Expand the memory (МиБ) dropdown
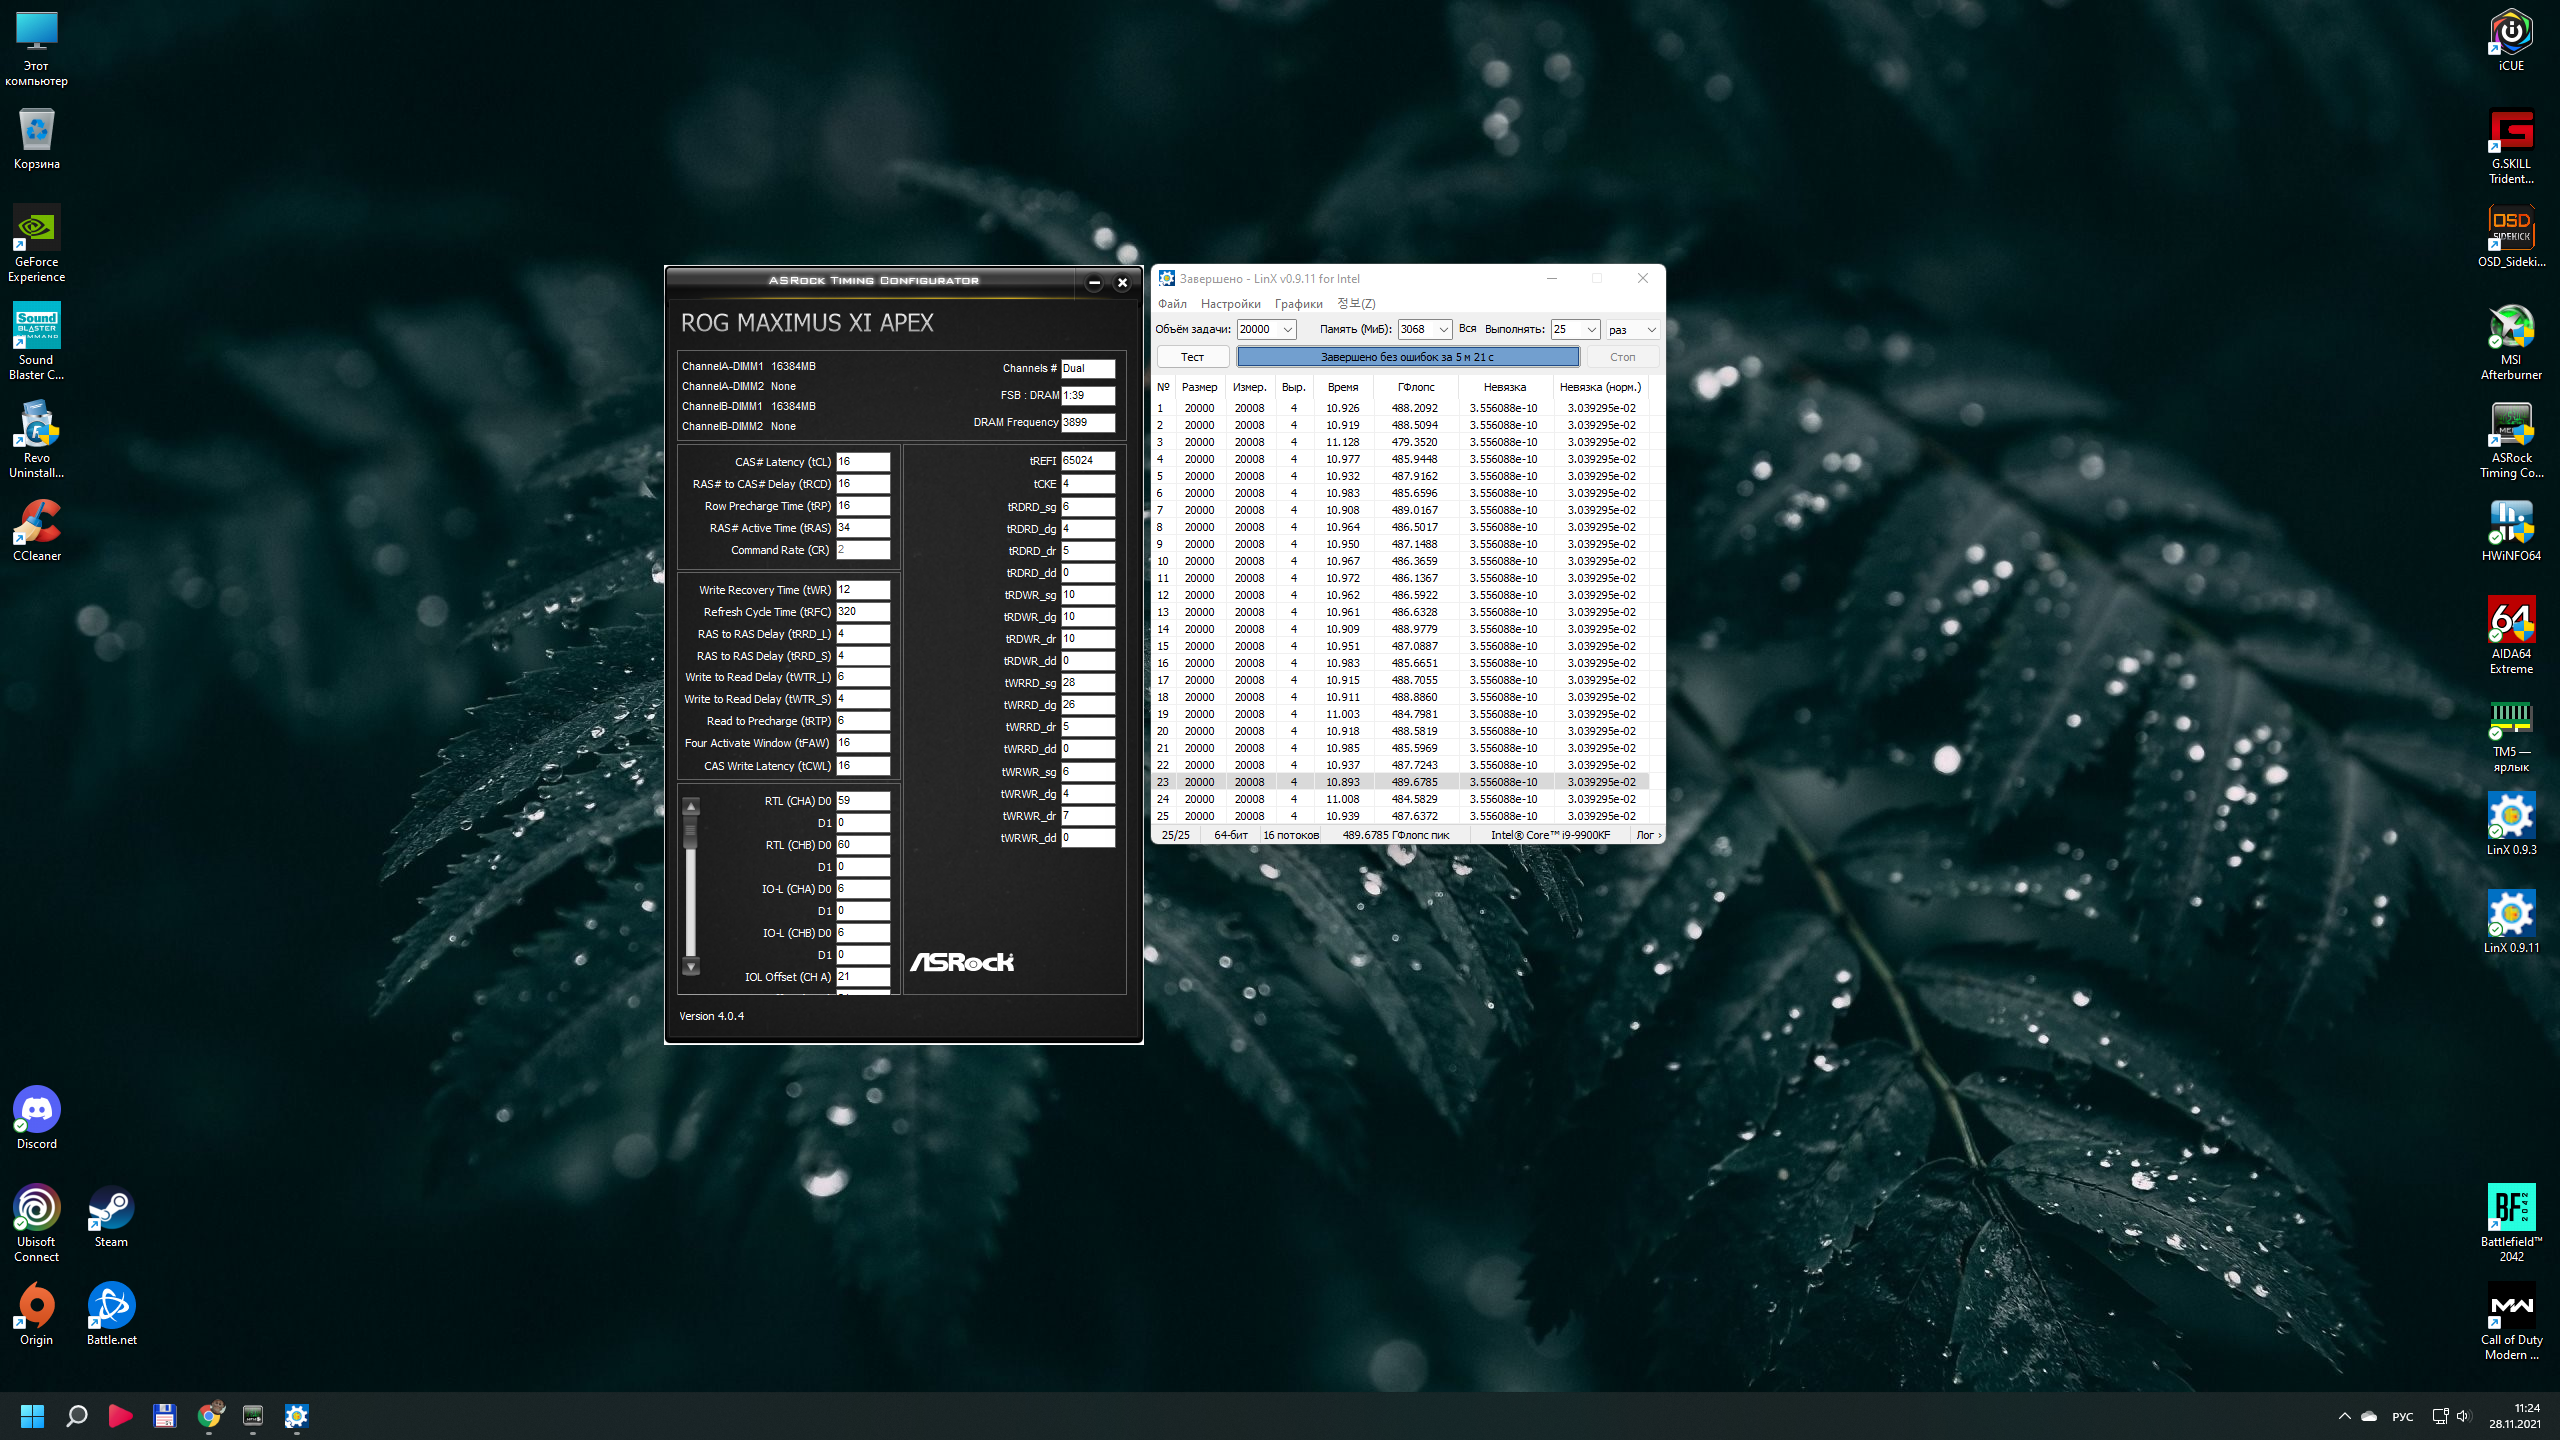The width and height of the screenshot is (2560, 1440). (x=1443, y=330)
